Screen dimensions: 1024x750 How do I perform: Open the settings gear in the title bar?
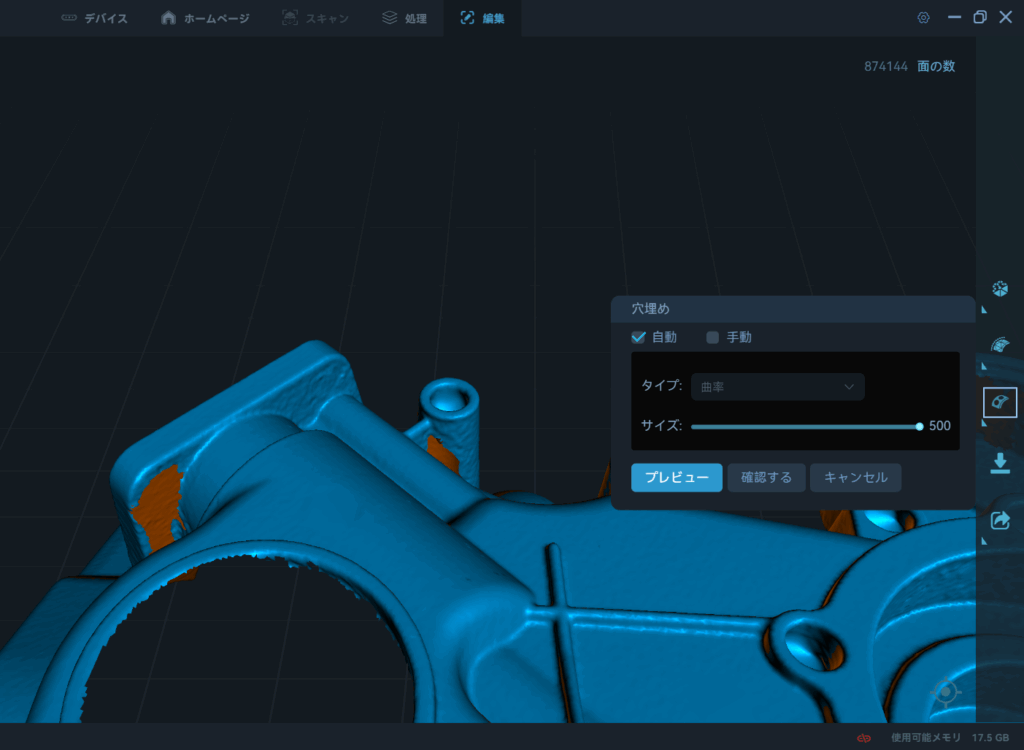click(923, 18)
